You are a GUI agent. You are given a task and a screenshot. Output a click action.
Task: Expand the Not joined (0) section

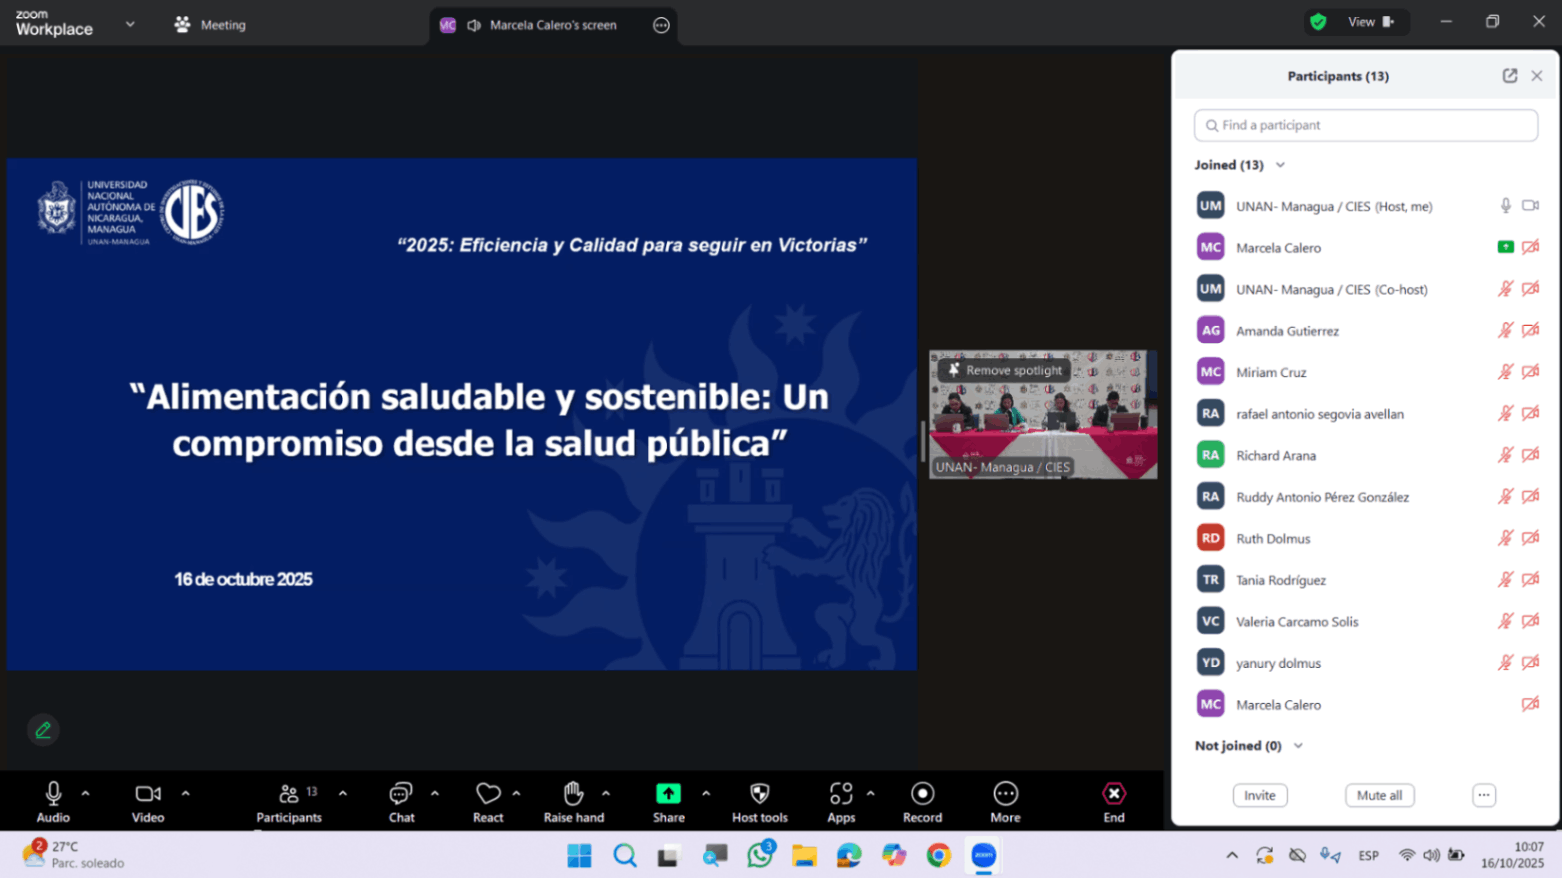(1298, 746)
